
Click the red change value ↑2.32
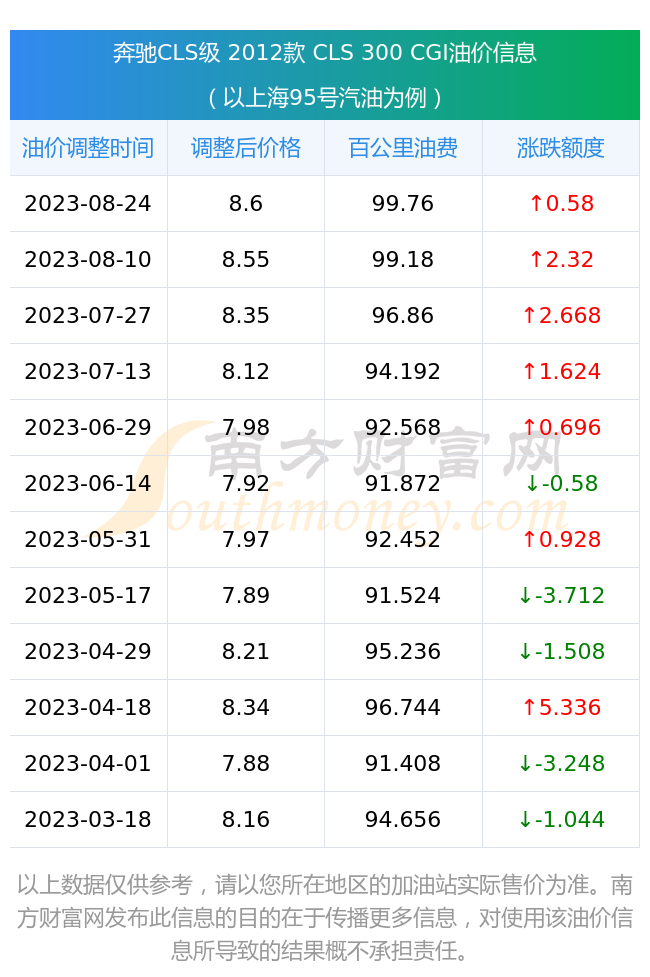(561, 260)
